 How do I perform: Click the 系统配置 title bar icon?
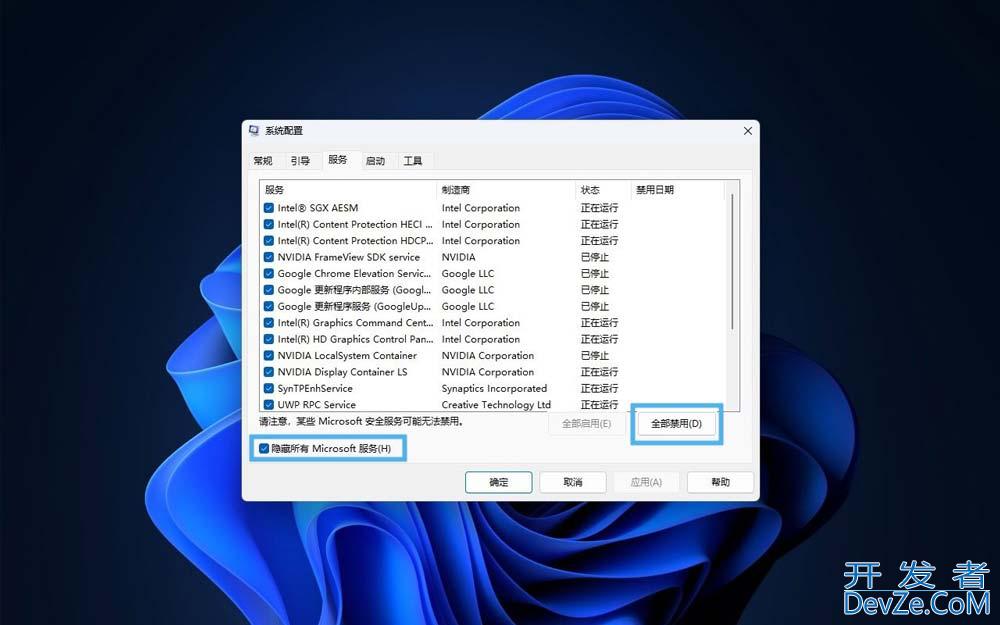tap(254, 131)
